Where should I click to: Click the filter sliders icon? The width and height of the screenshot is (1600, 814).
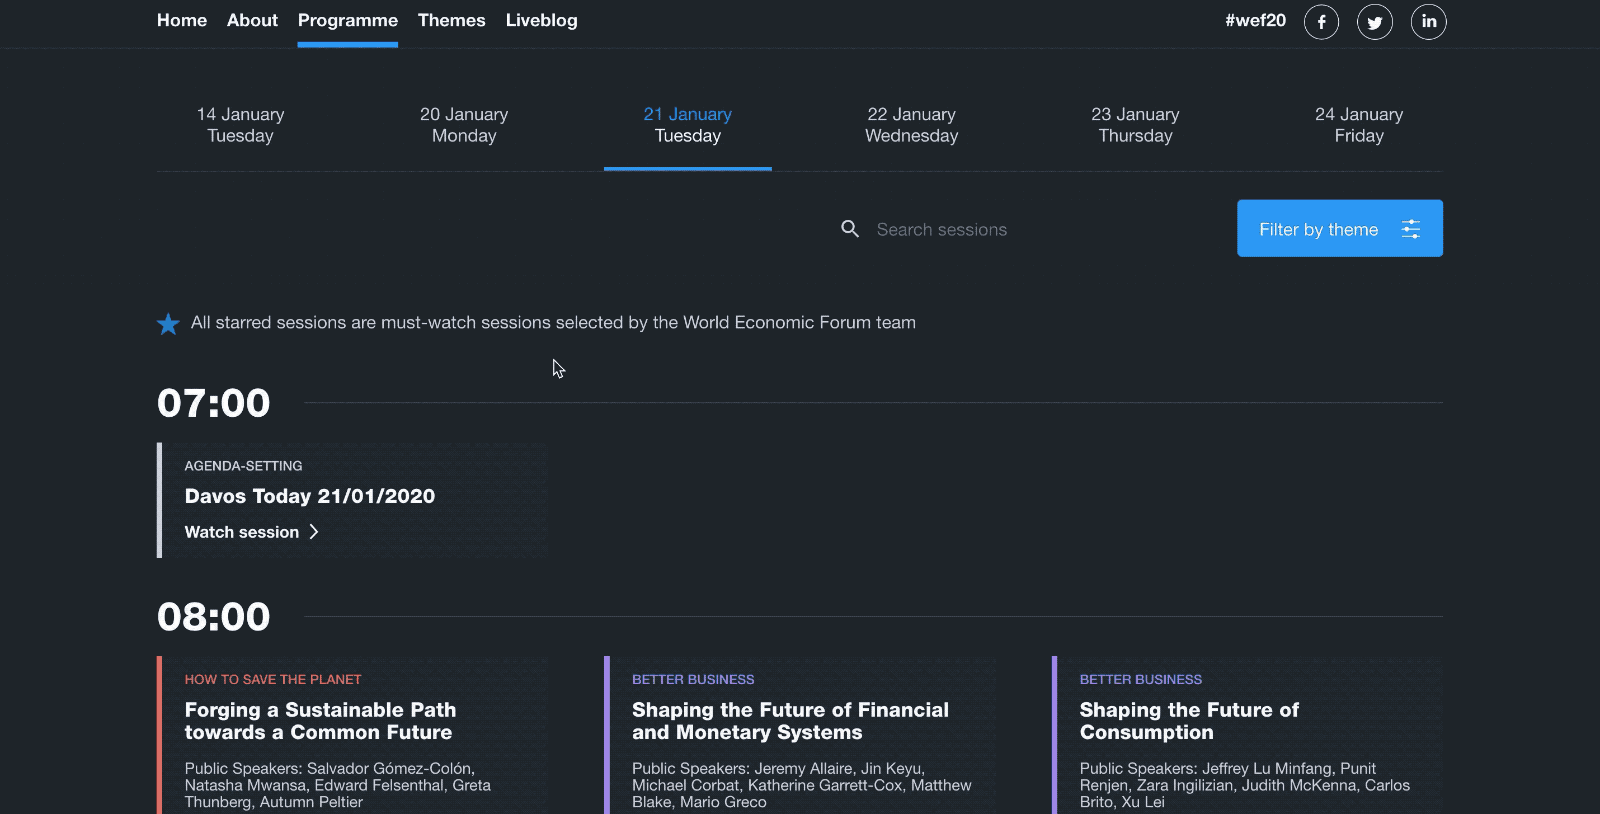1411,229
